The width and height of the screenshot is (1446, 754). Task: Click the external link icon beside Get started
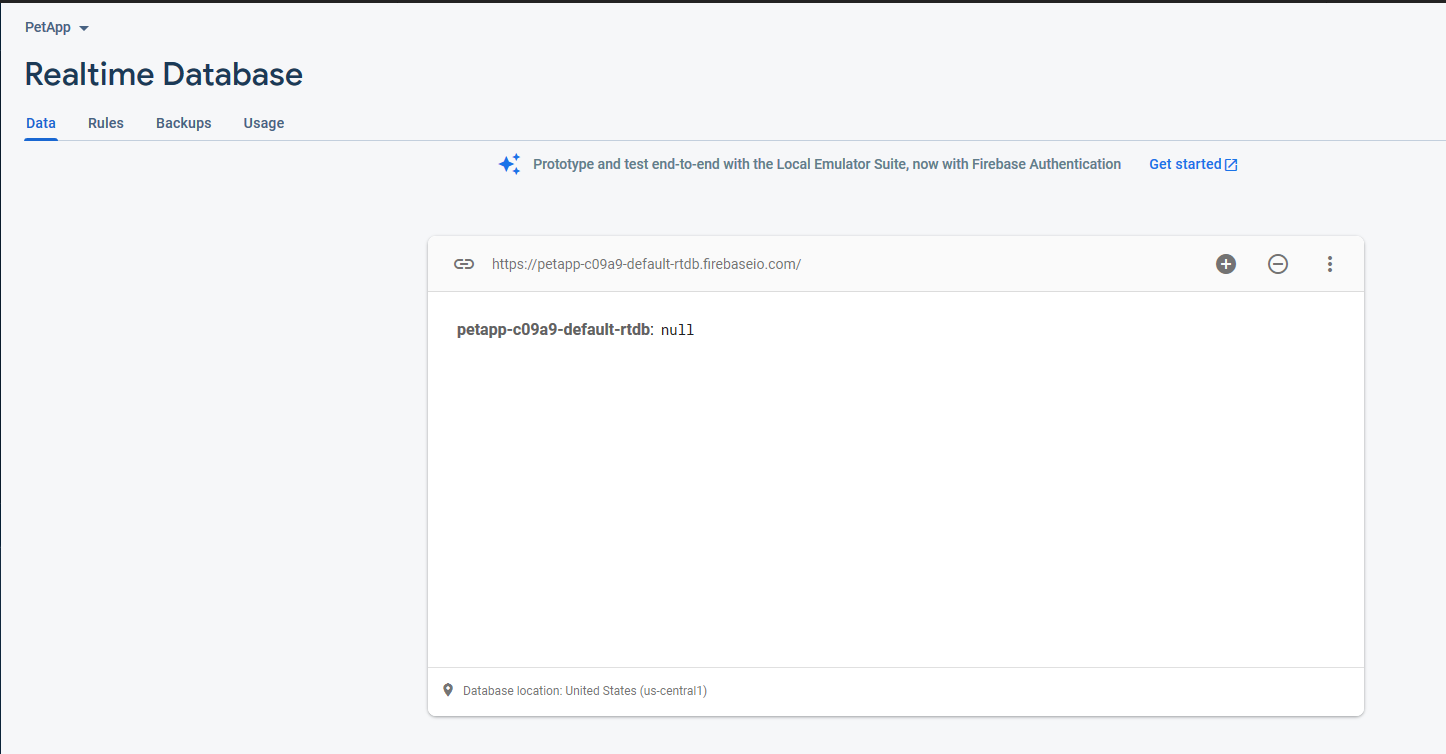coord(1231,165)
